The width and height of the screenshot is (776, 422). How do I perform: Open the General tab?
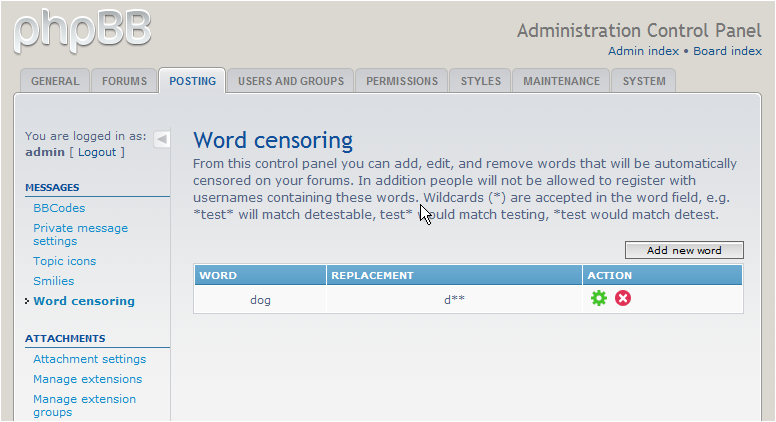(x=55, y=81)
